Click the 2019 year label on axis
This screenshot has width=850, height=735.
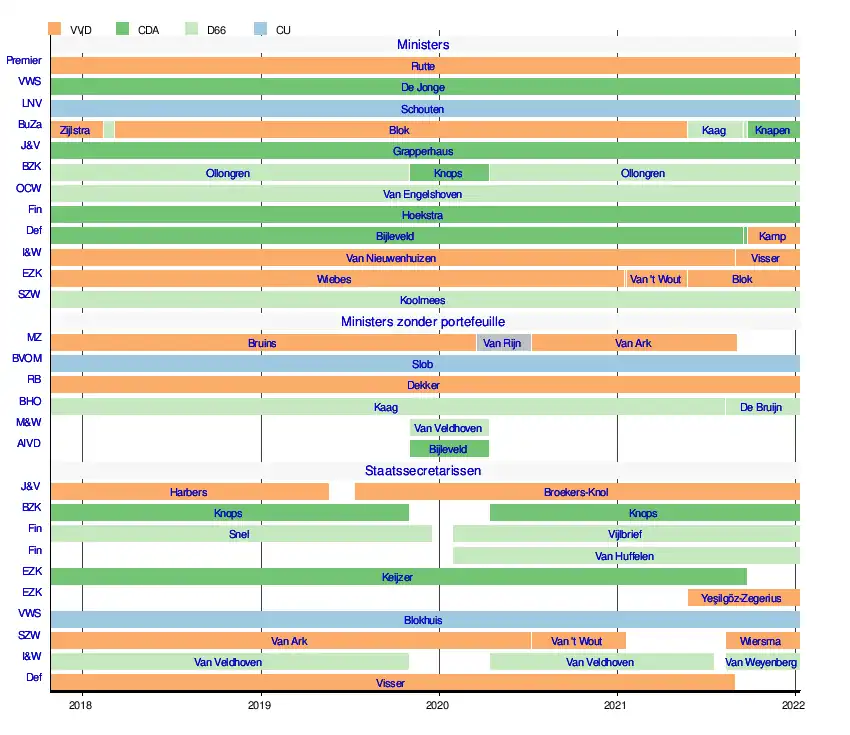click(x=260, y=706)
